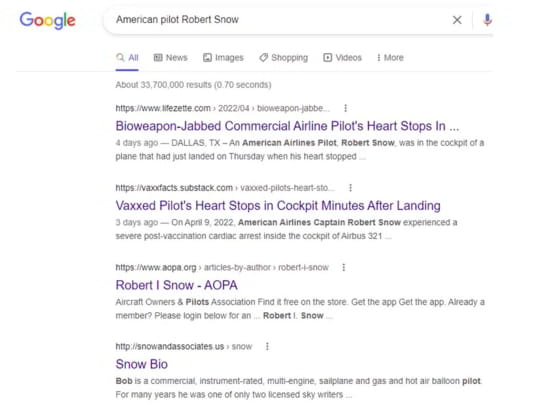550x418 pixels.
Task: Expand the More search options menu
Action: tap(390, 58)
